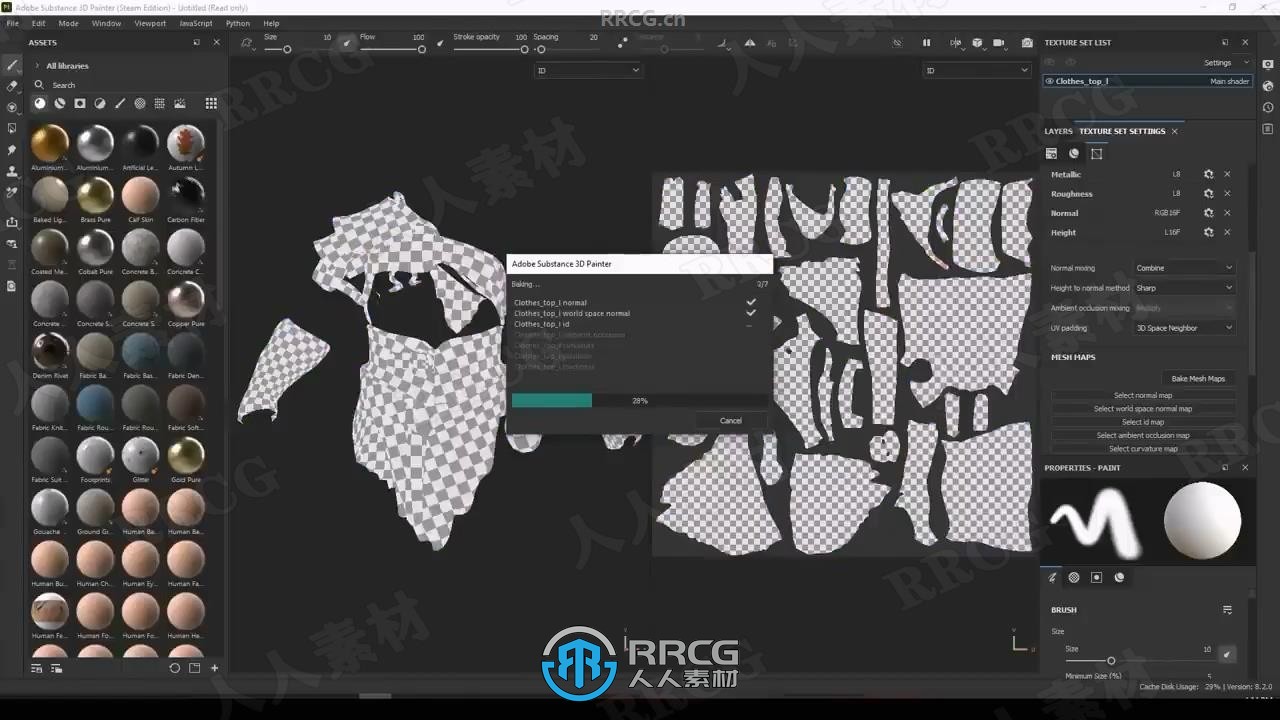The height and width of the screenshot is (720, 1280).
Task: Select the Smudge tool
Action: click(12, 150)
